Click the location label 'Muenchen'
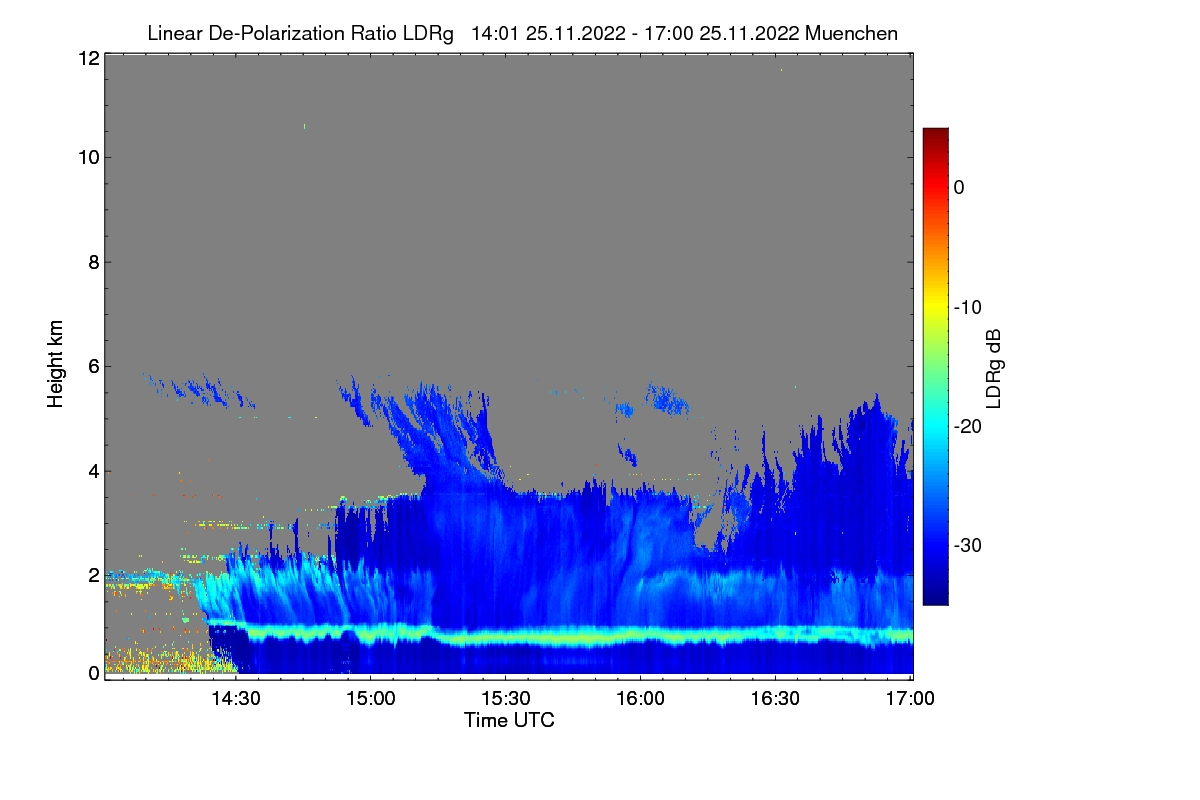The height and width of the screenshot is (800, 1200). [851, 33]
